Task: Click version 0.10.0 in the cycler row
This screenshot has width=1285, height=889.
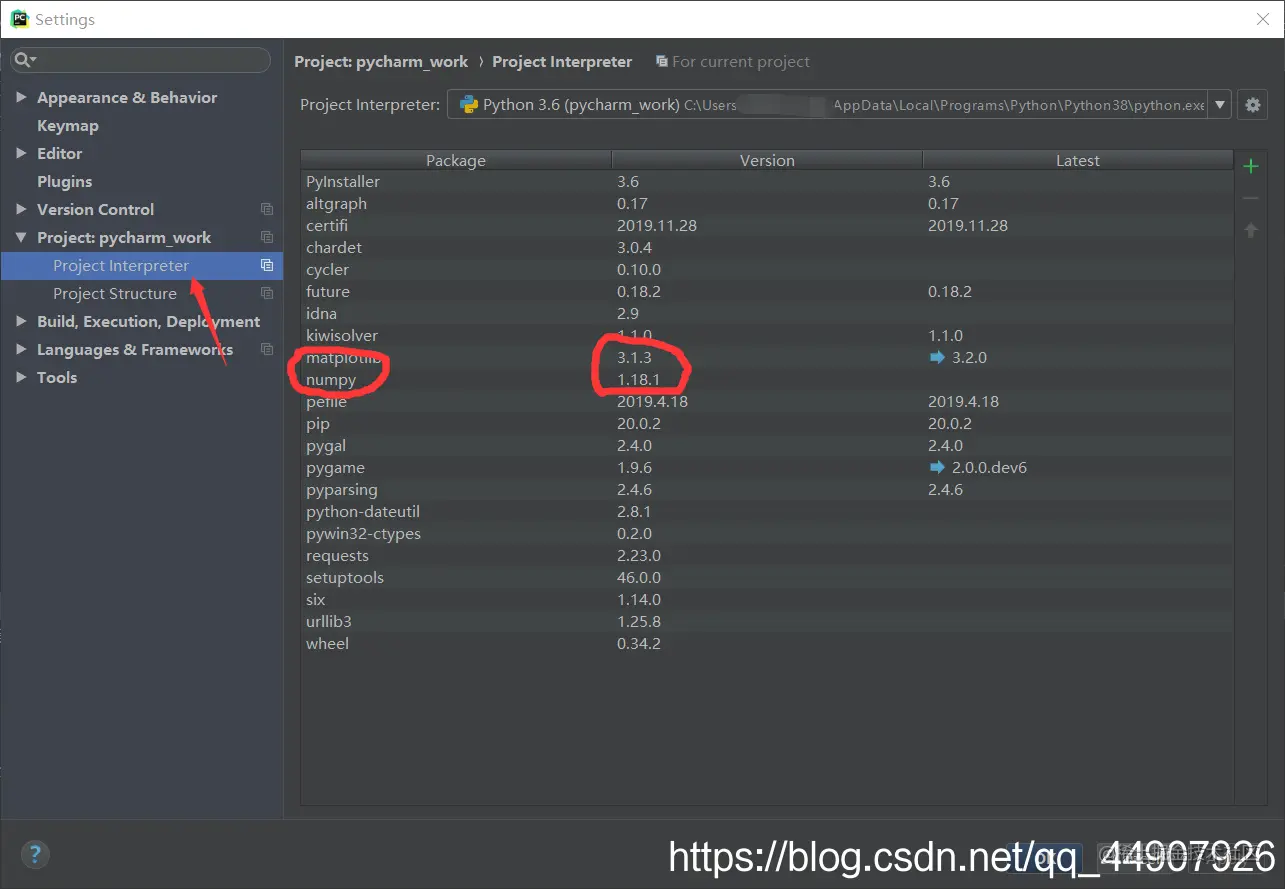Action: coord(639,269)
